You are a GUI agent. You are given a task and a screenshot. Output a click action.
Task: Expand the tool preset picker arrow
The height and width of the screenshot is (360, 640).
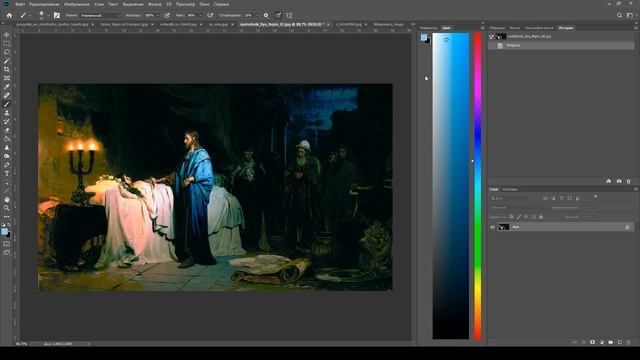29,16
